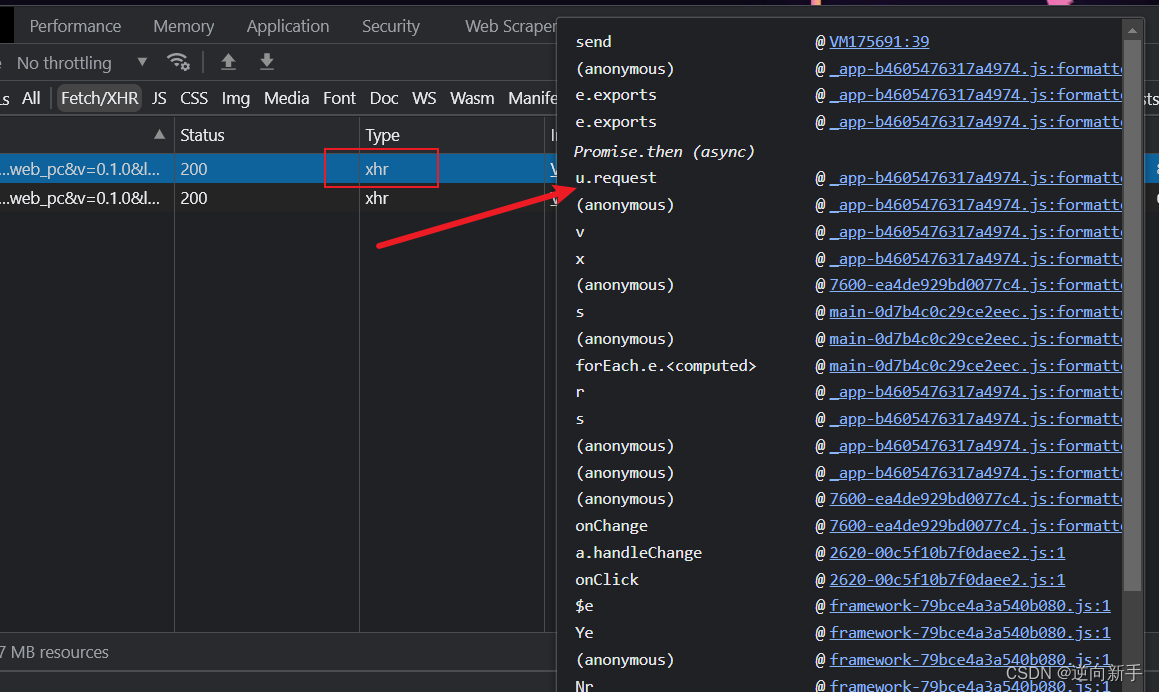The width and height of the screenshot is (1159, 692).
Task: Click the scrollbar up arrow in stack popup
Action: pos(1132,30)
